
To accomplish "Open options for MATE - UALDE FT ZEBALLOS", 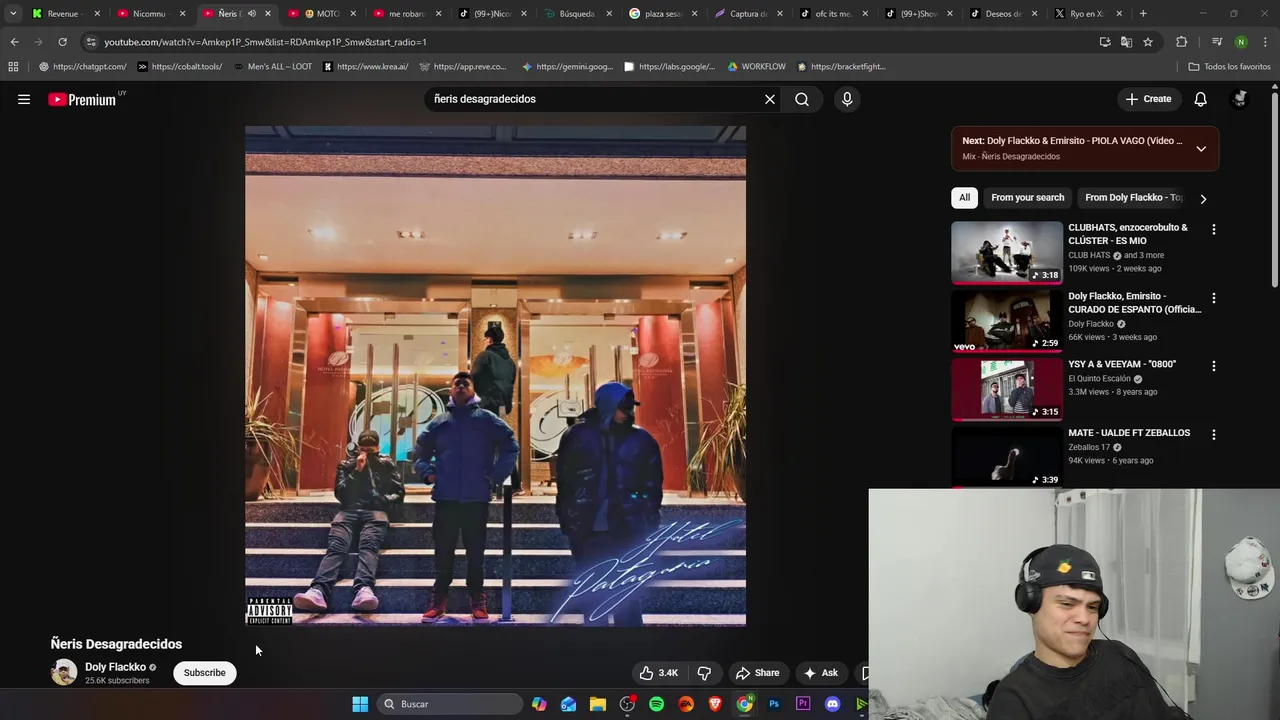I will [x=1214, y=435].
